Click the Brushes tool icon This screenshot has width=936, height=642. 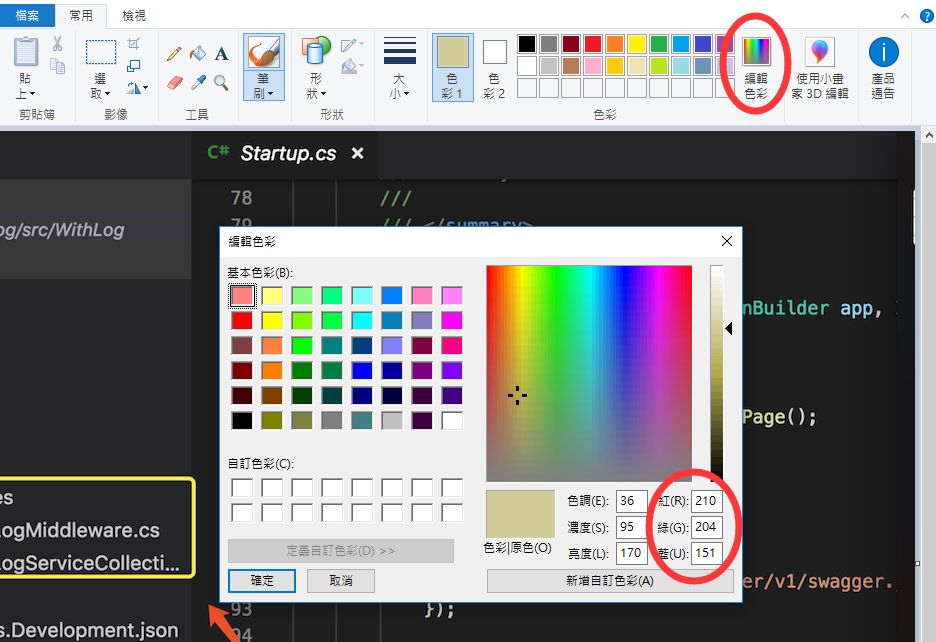point(263,53)
